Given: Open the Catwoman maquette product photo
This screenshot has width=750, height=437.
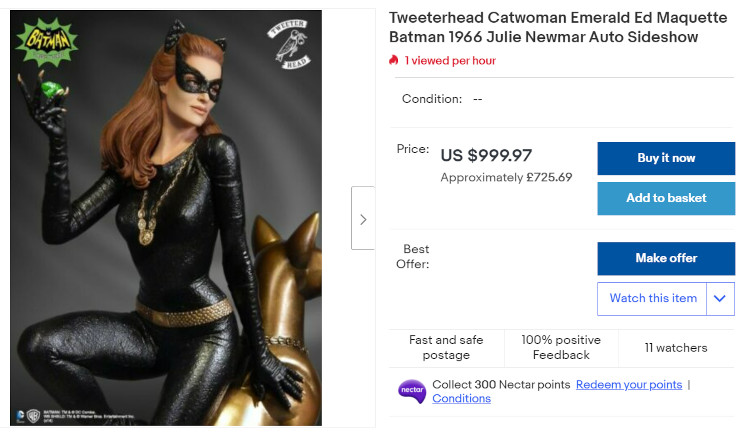Looking at the screenshot, I should tap(165, 220).
